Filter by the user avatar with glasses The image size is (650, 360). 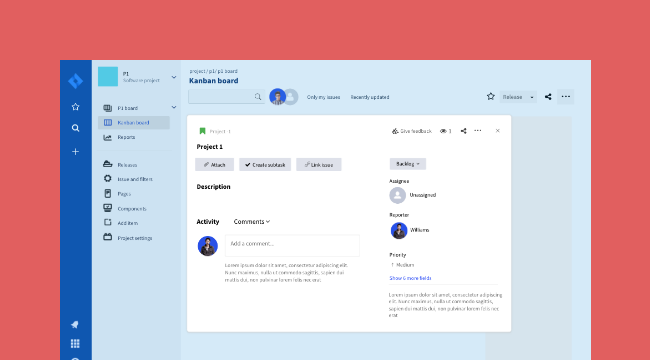pos(277,97)
